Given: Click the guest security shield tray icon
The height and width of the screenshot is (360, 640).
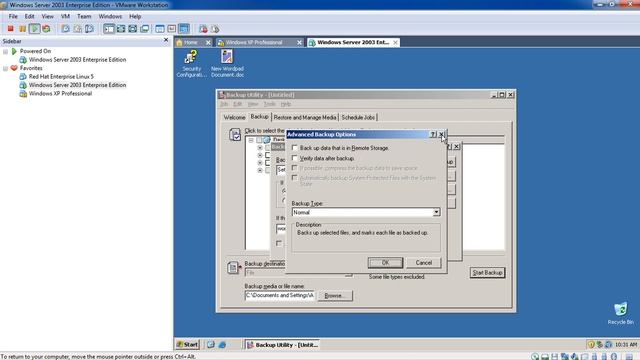Looking at the screenshot, I should click(x=591, y=344).
